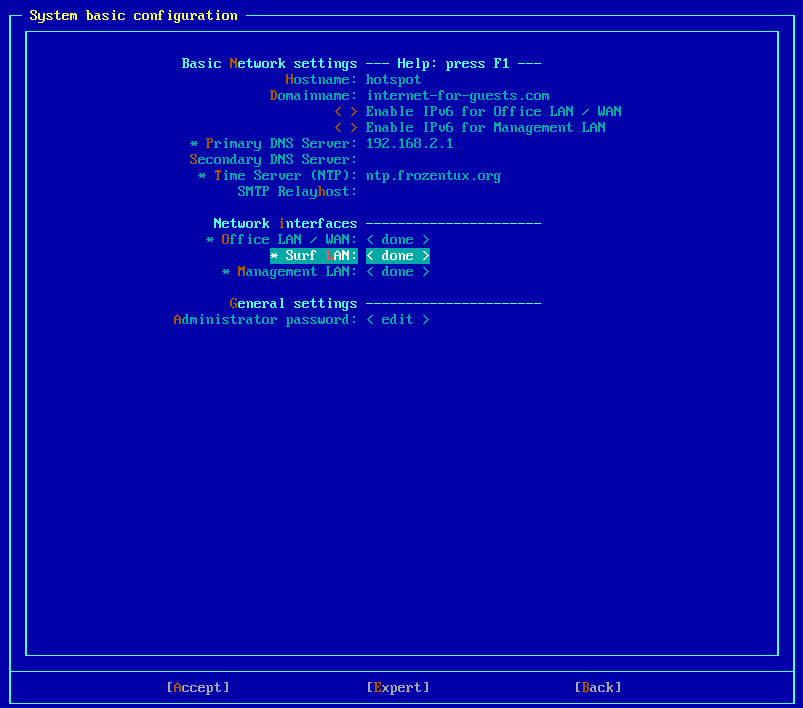Click the Secondary DNS Server label
Image resolution: width=803 pixels, height=708 pixels.
tap(273, 160)
